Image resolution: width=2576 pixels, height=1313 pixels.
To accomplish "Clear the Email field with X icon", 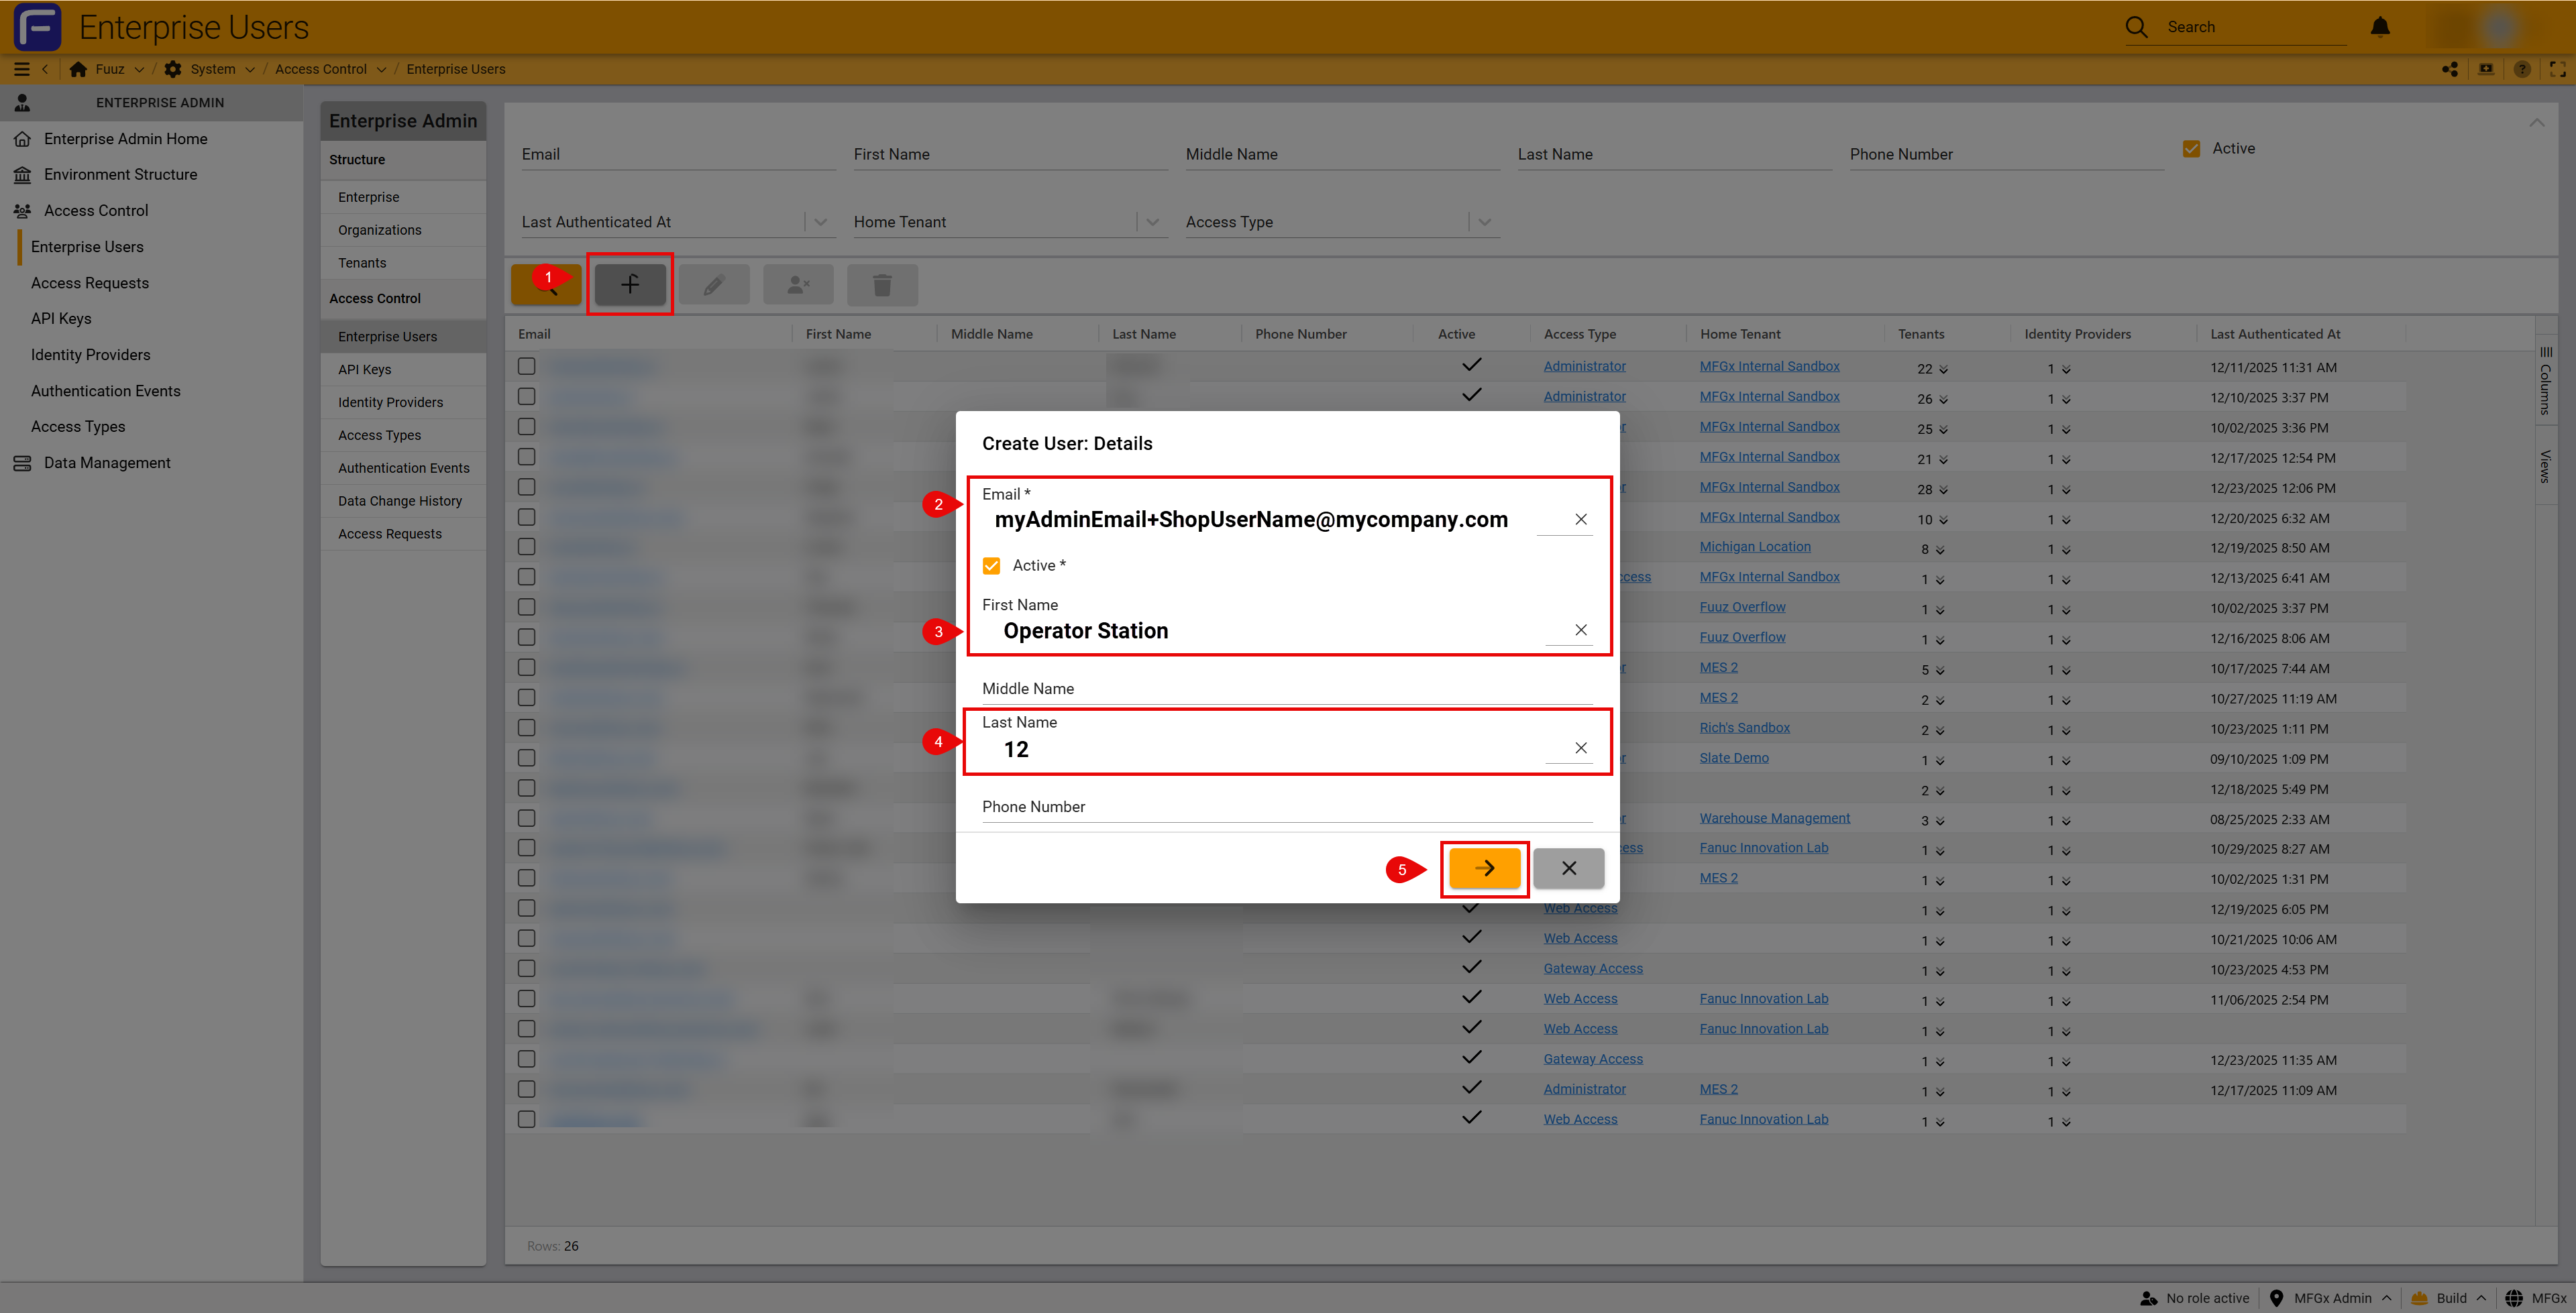I will tap(1580, 519).
